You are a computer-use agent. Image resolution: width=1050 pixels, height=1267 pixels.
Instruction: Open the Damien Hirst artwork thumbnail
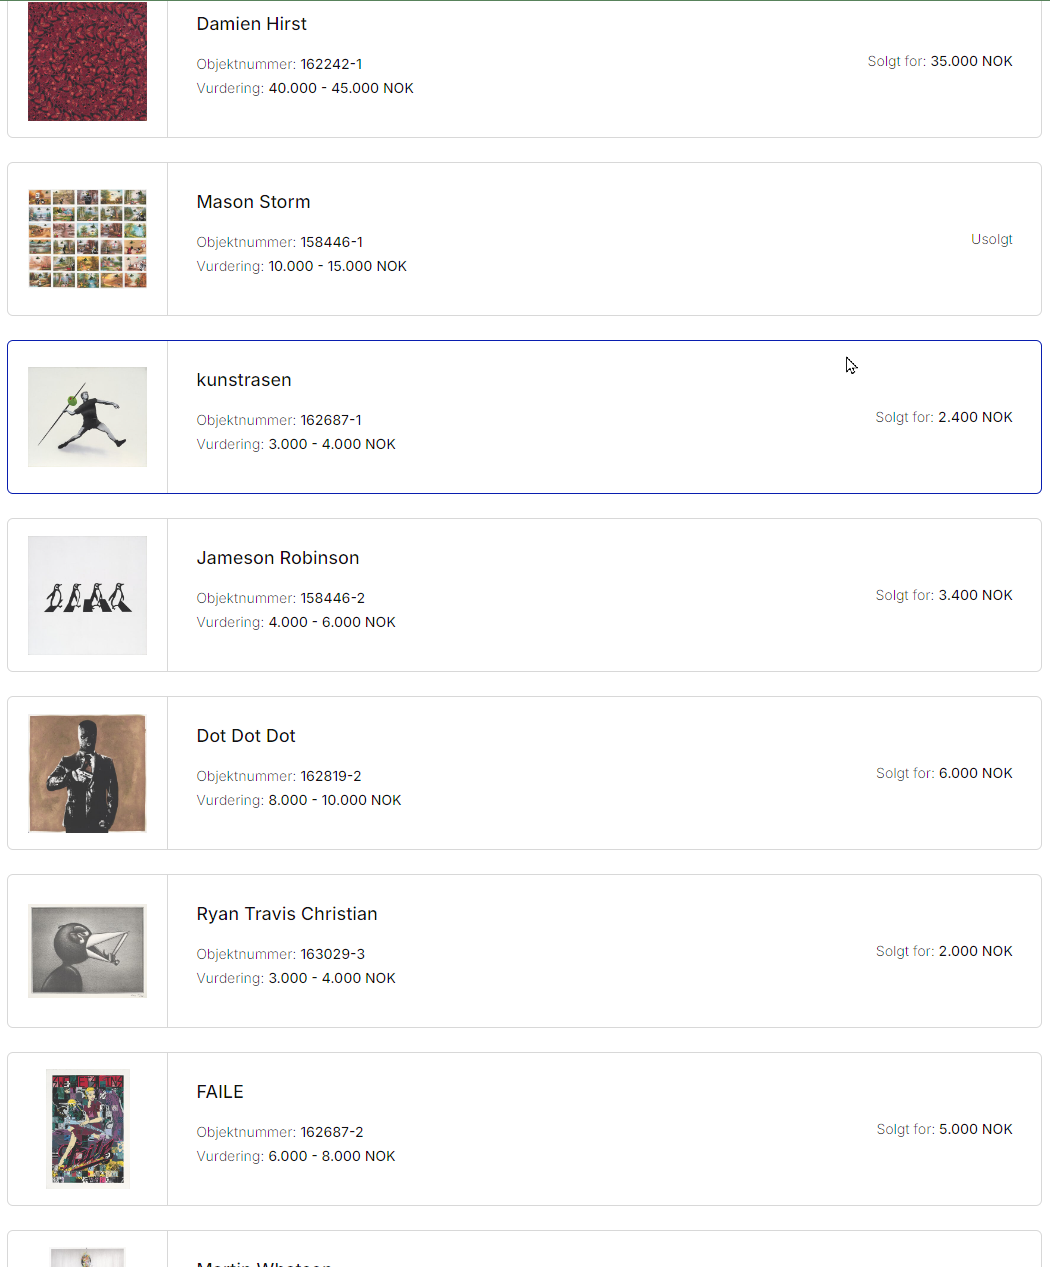[87, 61]
